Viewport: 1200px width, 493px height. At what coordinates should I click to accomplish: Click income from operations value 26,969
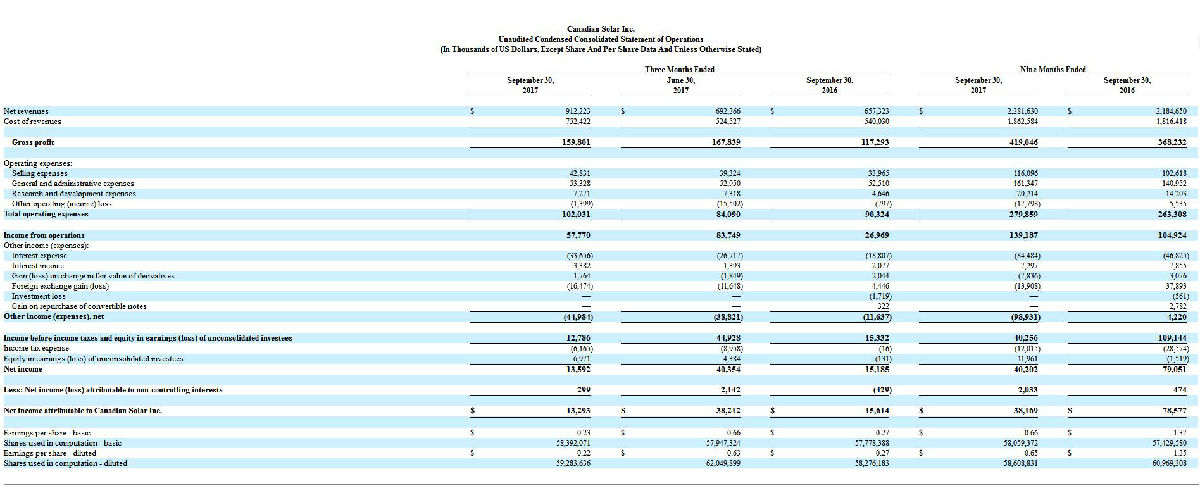[876, 234]
